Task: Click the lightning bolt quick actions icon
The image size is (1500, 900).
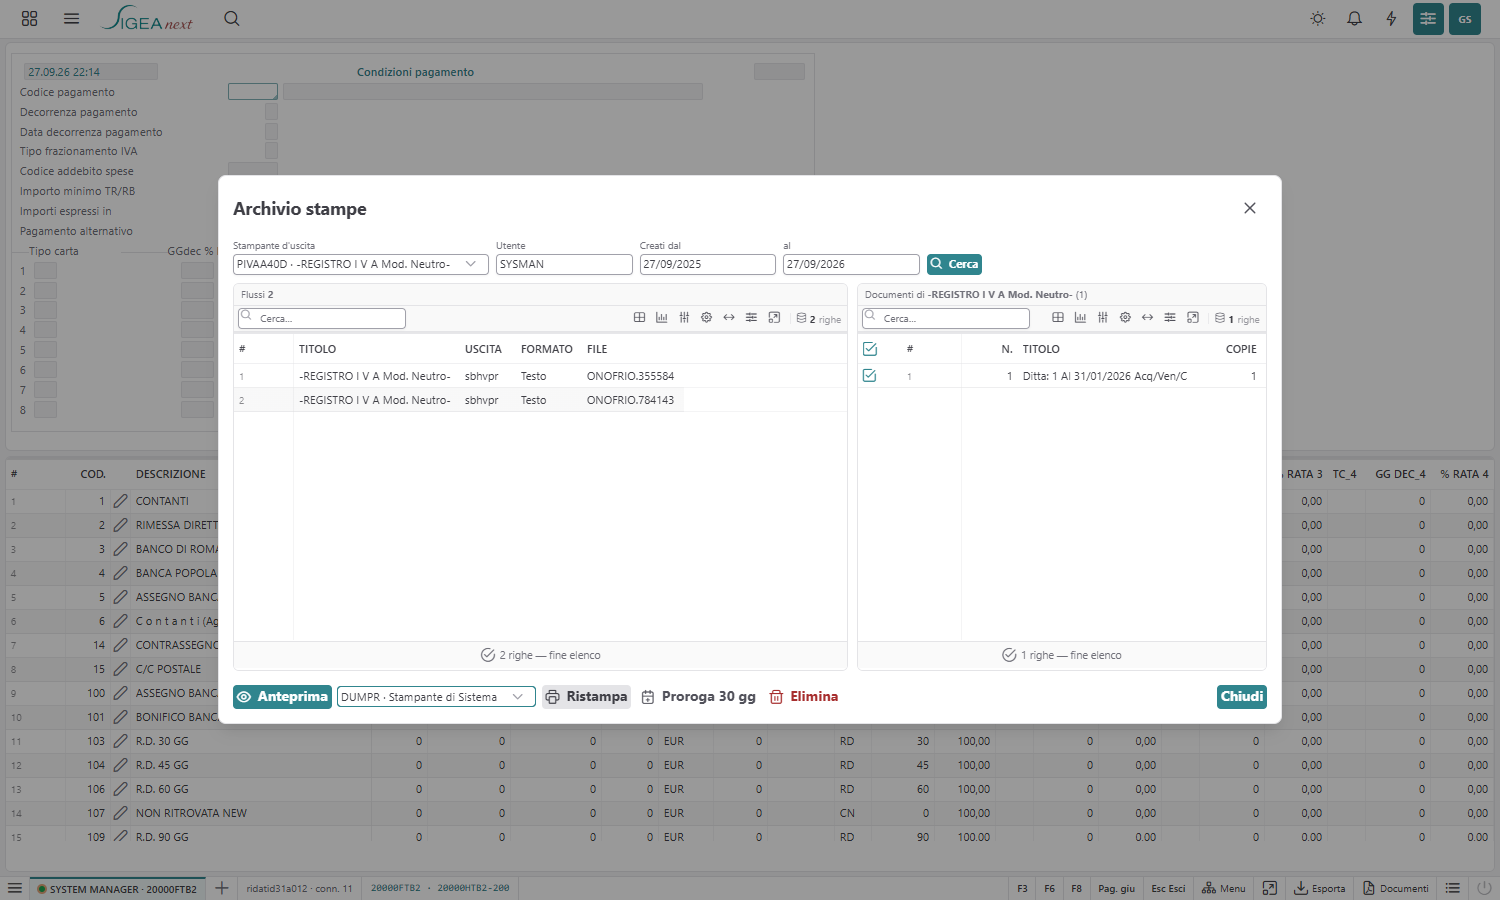Action: [1391, 18]
